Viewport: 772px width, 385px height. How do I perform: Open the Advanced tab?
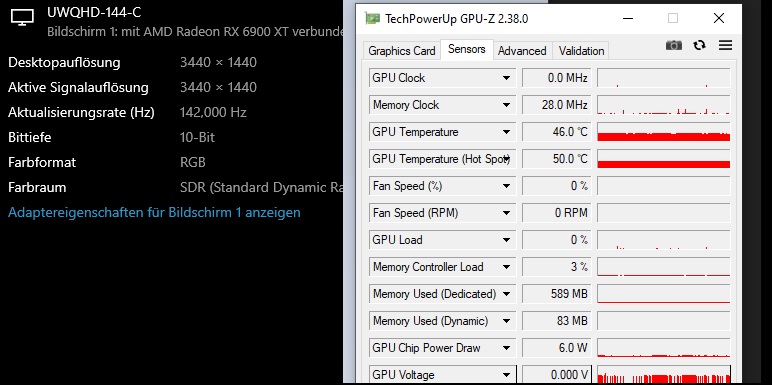(522, 51)
